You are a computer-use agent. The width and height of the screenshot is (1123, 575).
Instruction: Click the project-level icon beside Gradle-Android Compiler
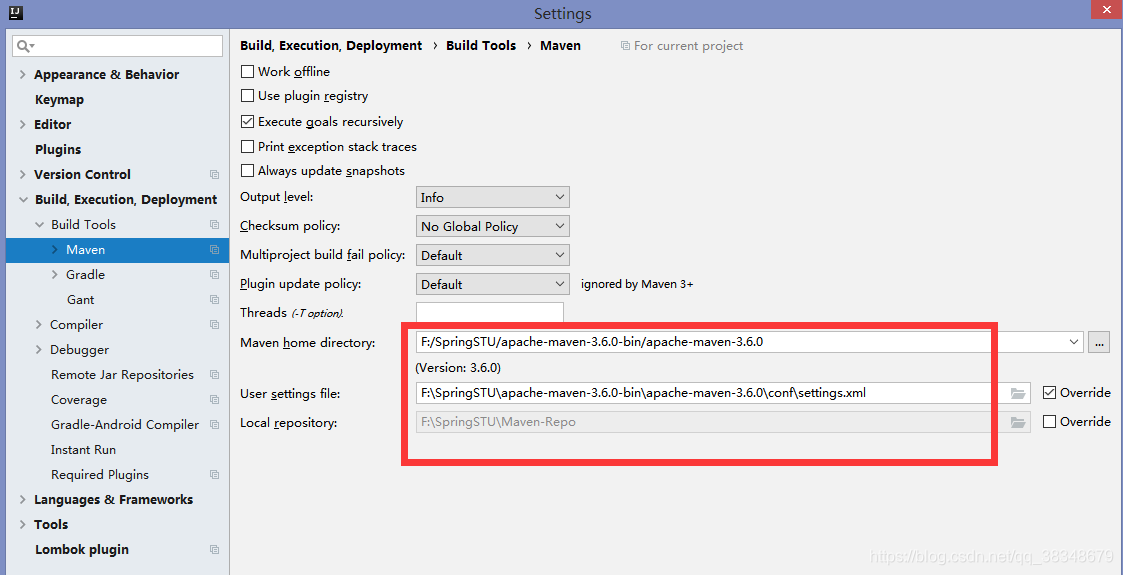pos(214,425)
